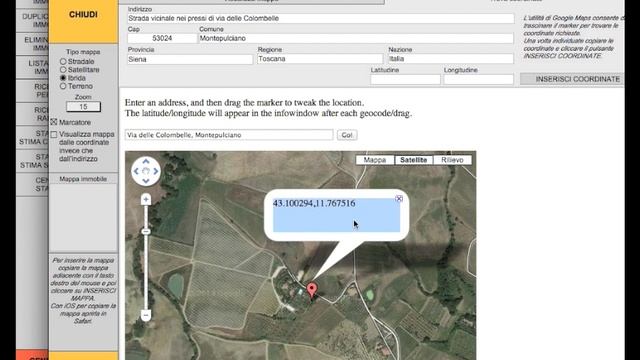Pan map up with navigation arrow
The width and height of the screenshot is (640, 360).
pyautogui.click(x=146, y=162)
